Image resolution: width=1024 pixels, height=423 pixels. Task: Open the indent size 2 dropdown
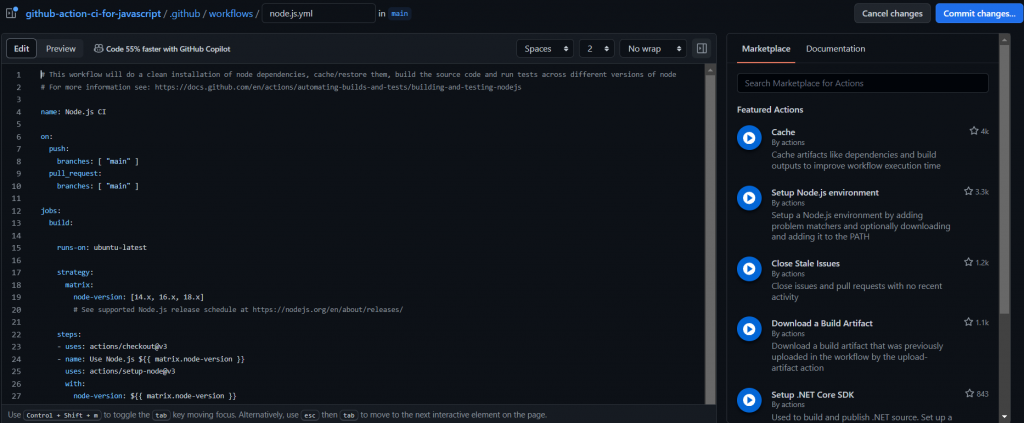pos(597,48)
